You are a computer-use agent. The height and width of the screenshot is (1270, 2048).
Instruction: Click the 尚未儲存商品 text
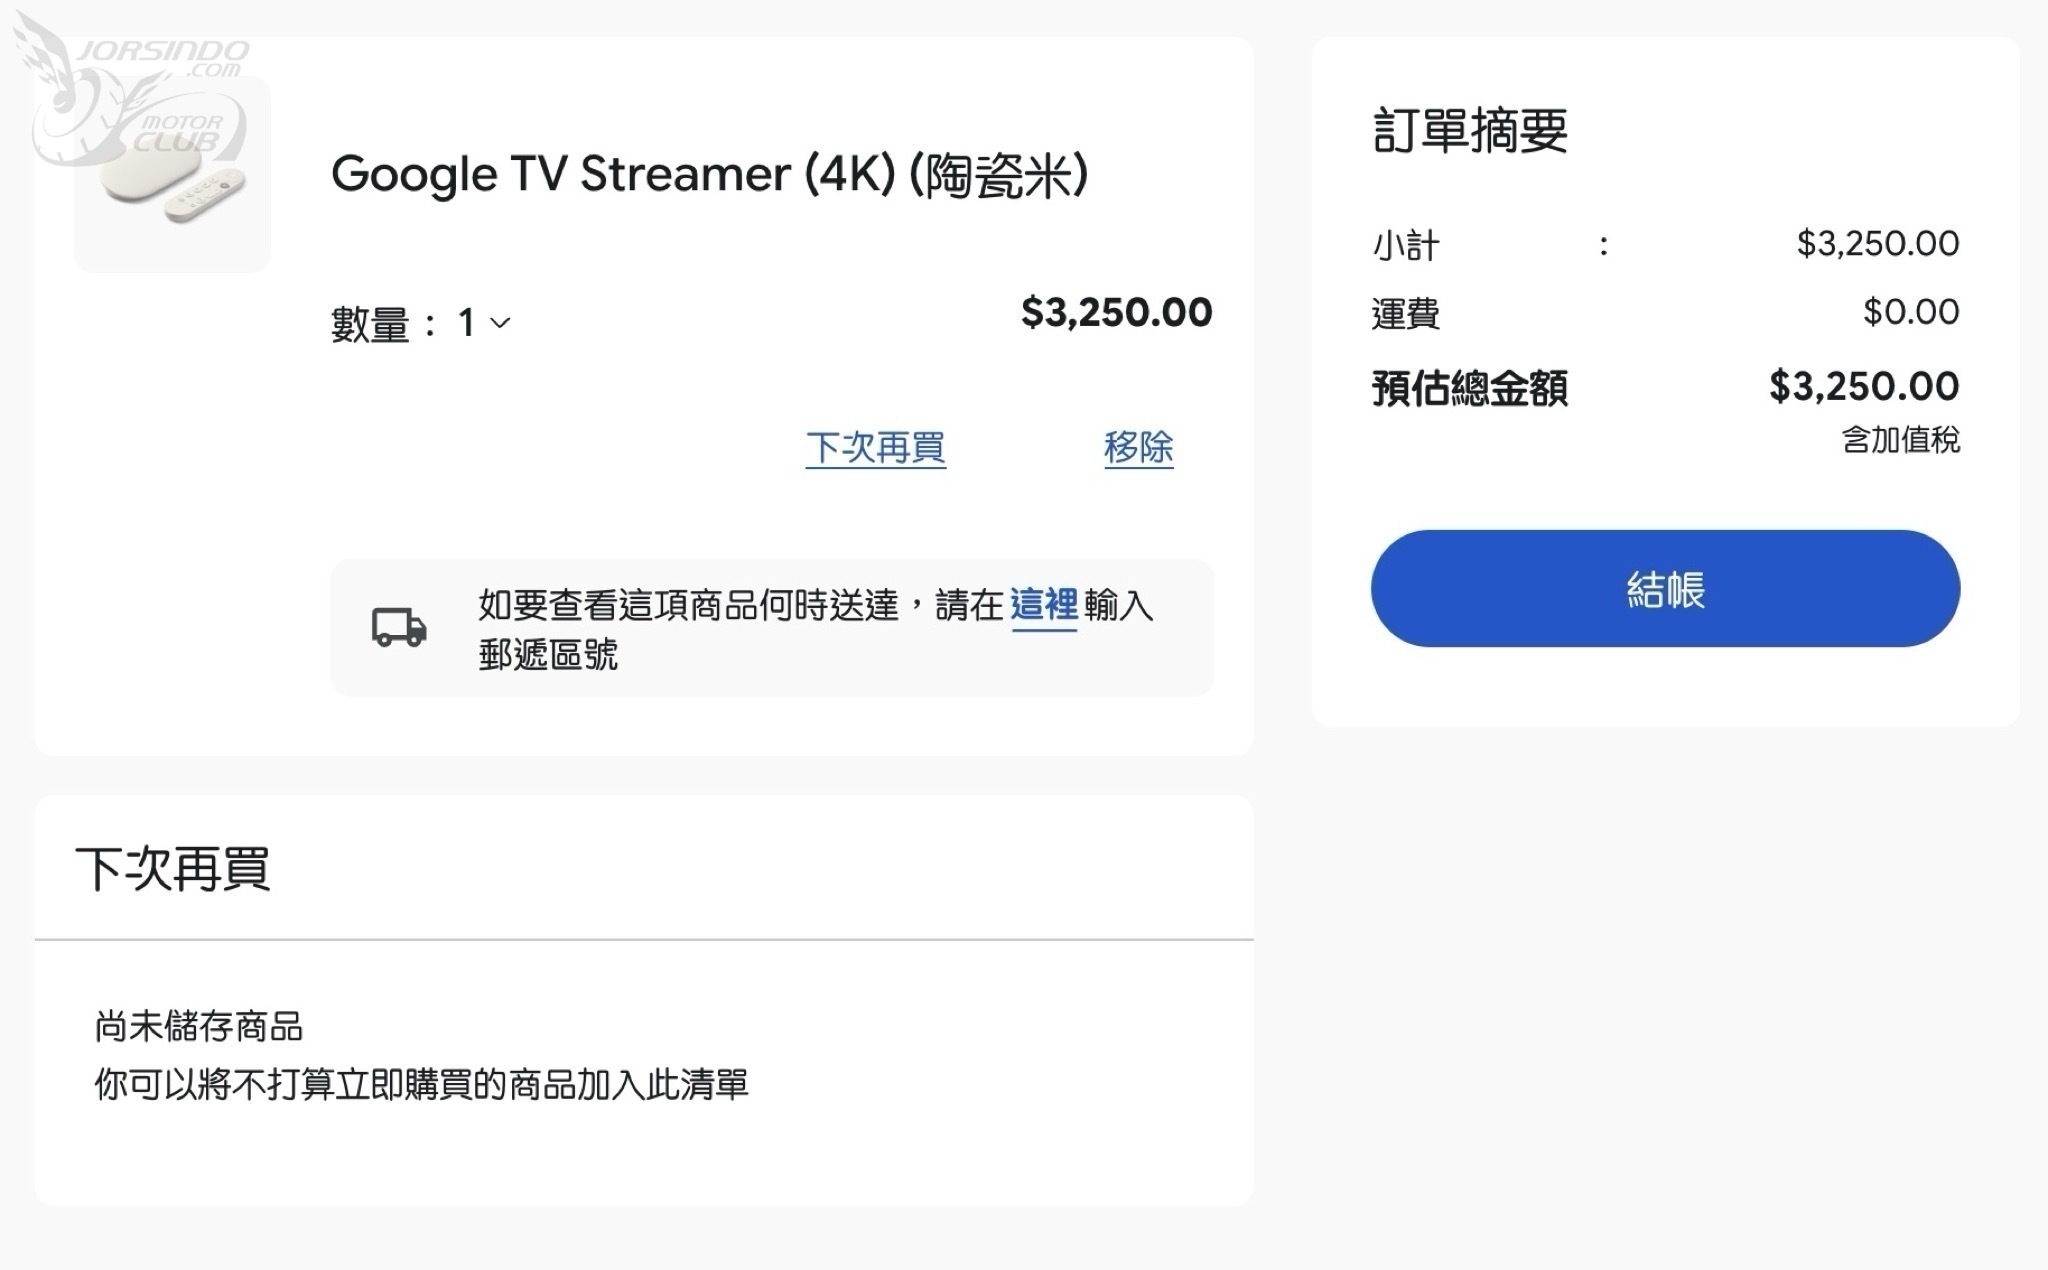click(199, 1026)
